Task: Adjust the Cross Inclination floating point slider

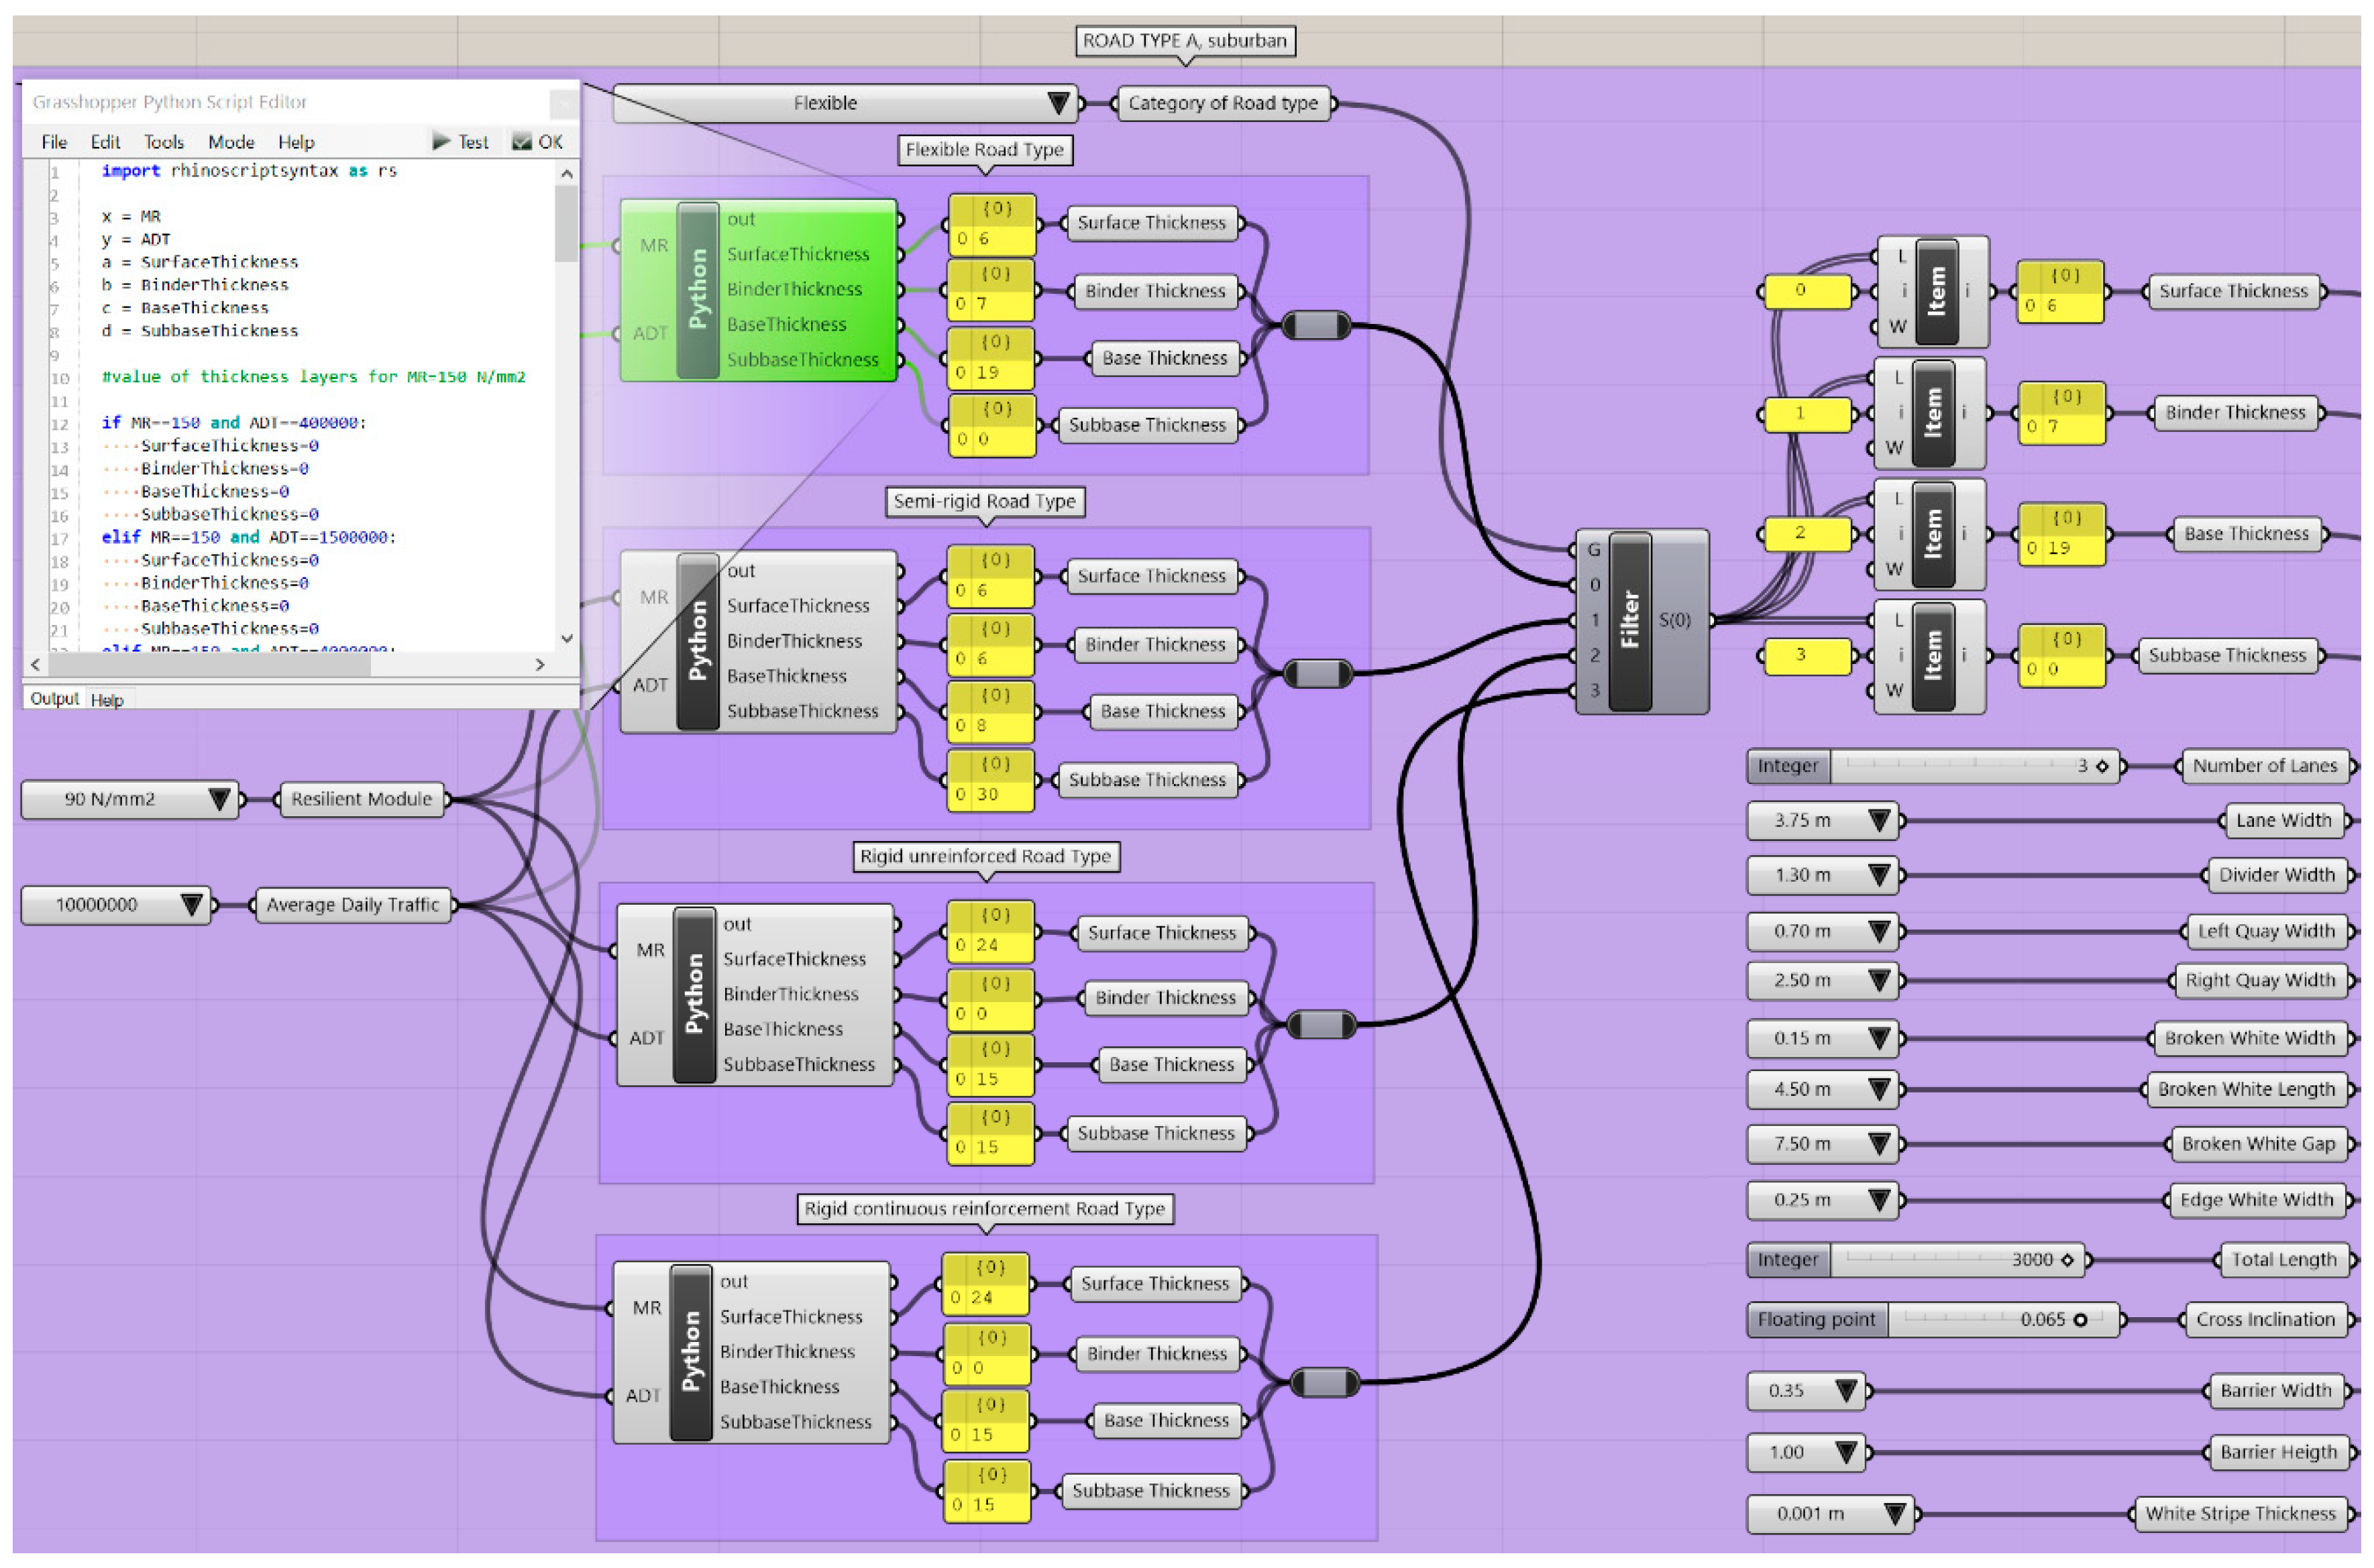Action: [1933, 1320]
